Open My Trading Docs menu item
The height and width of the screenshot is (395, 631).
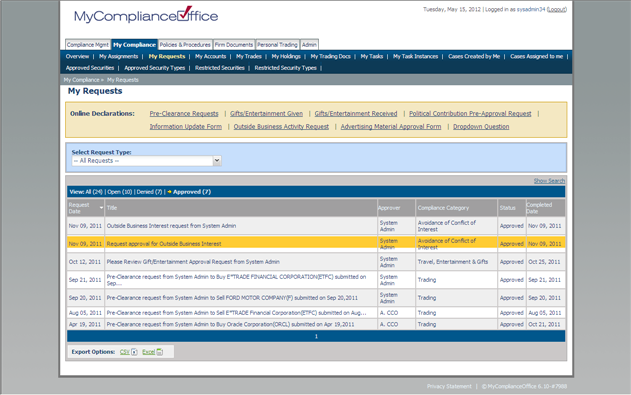[x=330, y=56]
